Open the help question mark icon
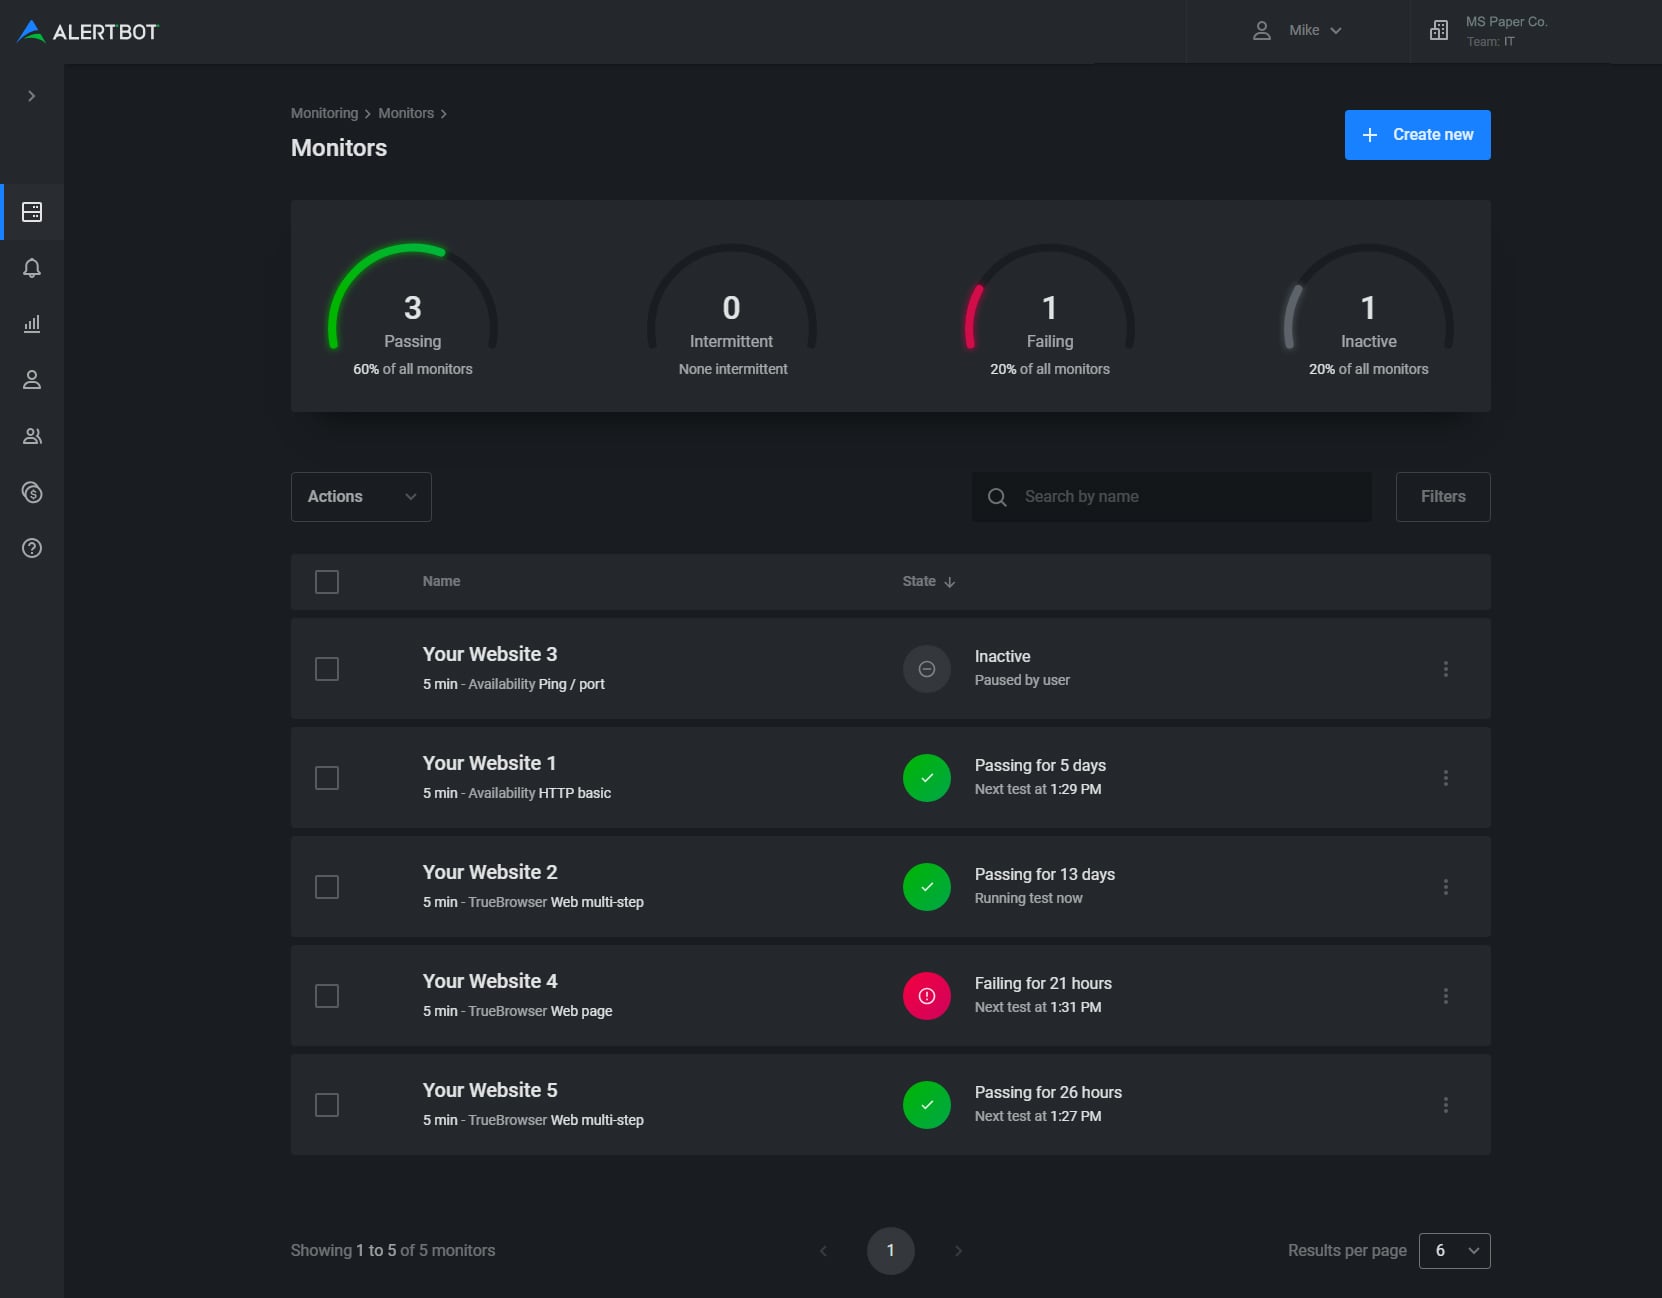 32,548
